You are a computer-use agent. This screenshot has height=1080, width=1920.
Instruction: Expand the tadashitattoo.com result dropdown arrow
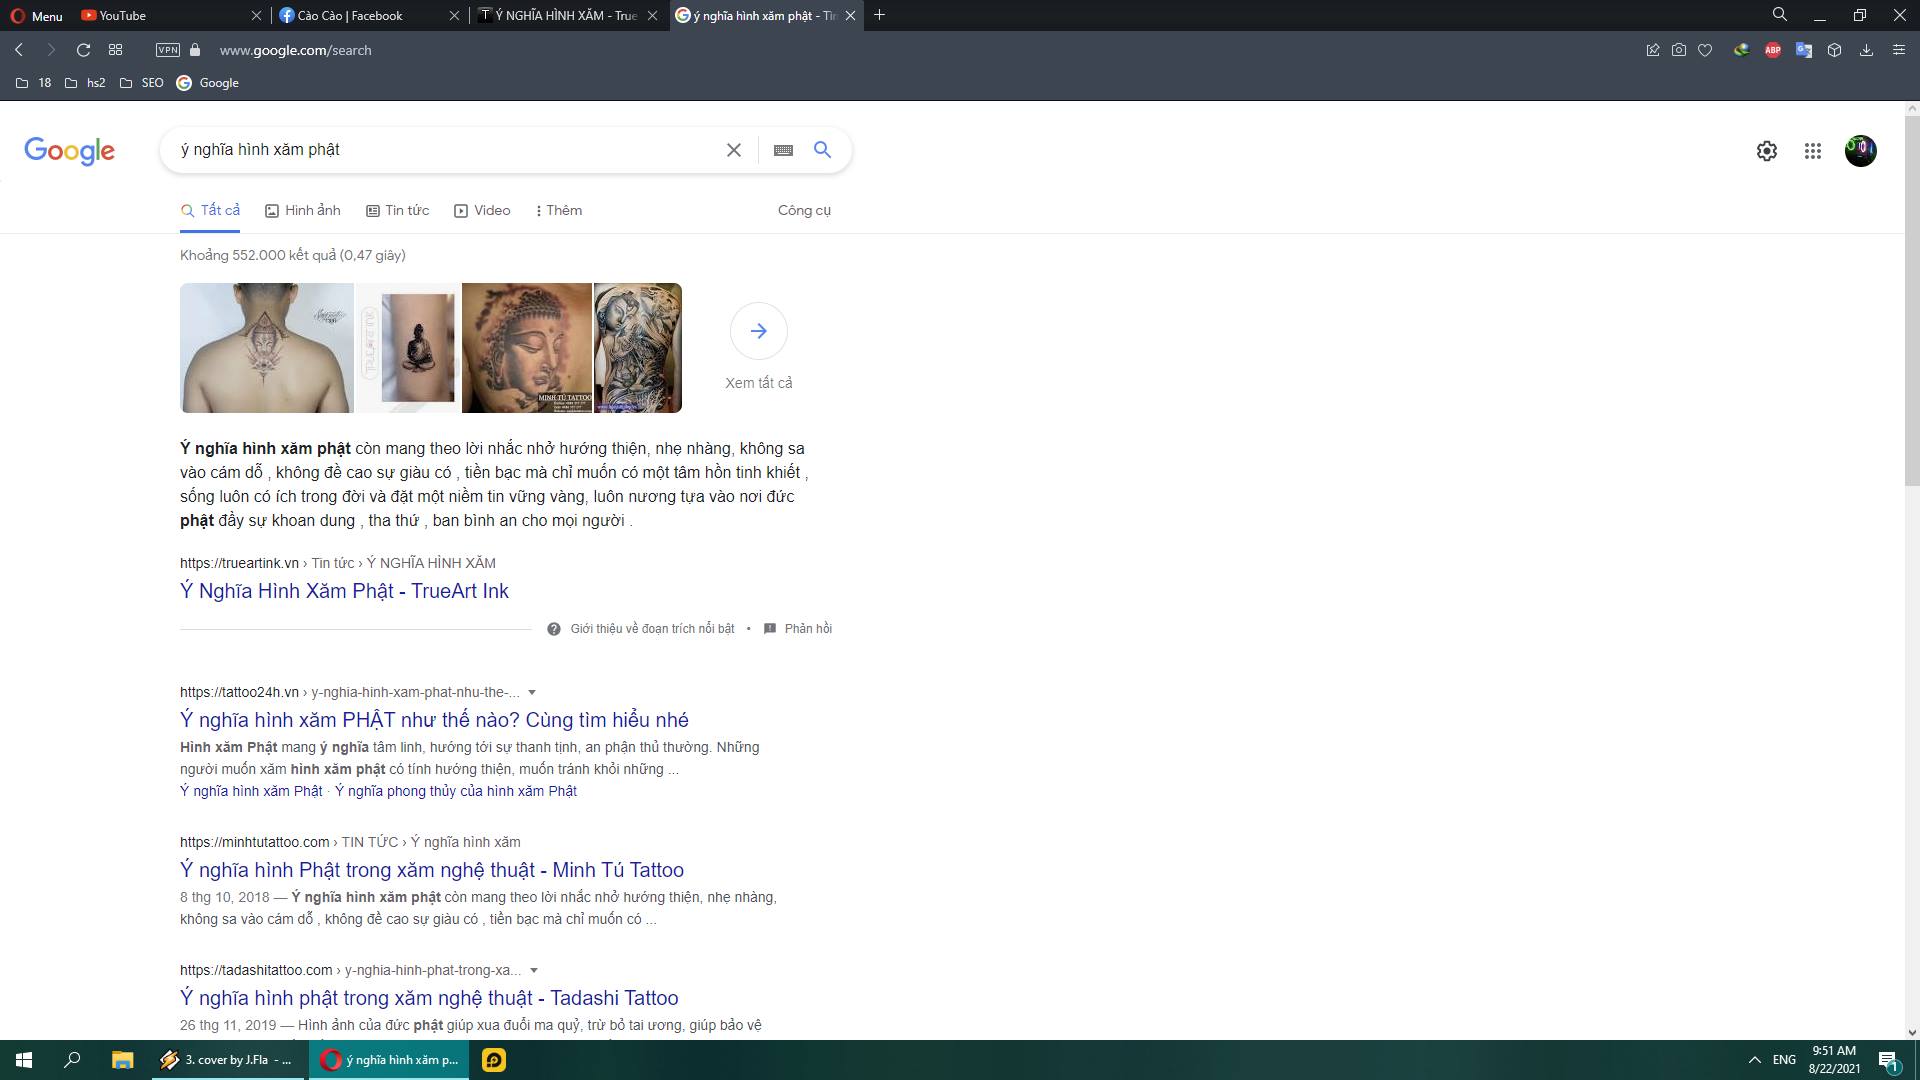tap(534, 970)
